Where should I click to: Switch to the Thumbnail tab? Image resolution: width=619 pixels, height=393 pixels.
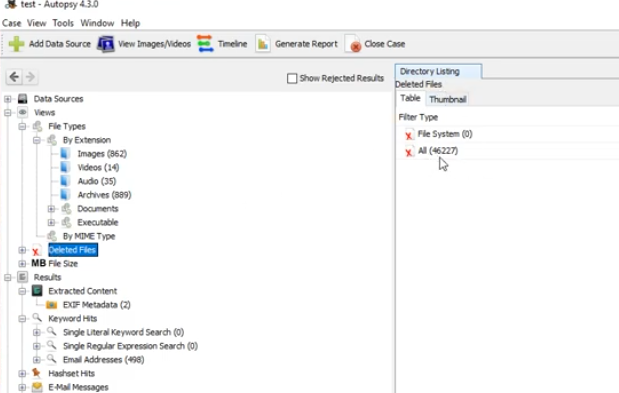coord(448,99)
